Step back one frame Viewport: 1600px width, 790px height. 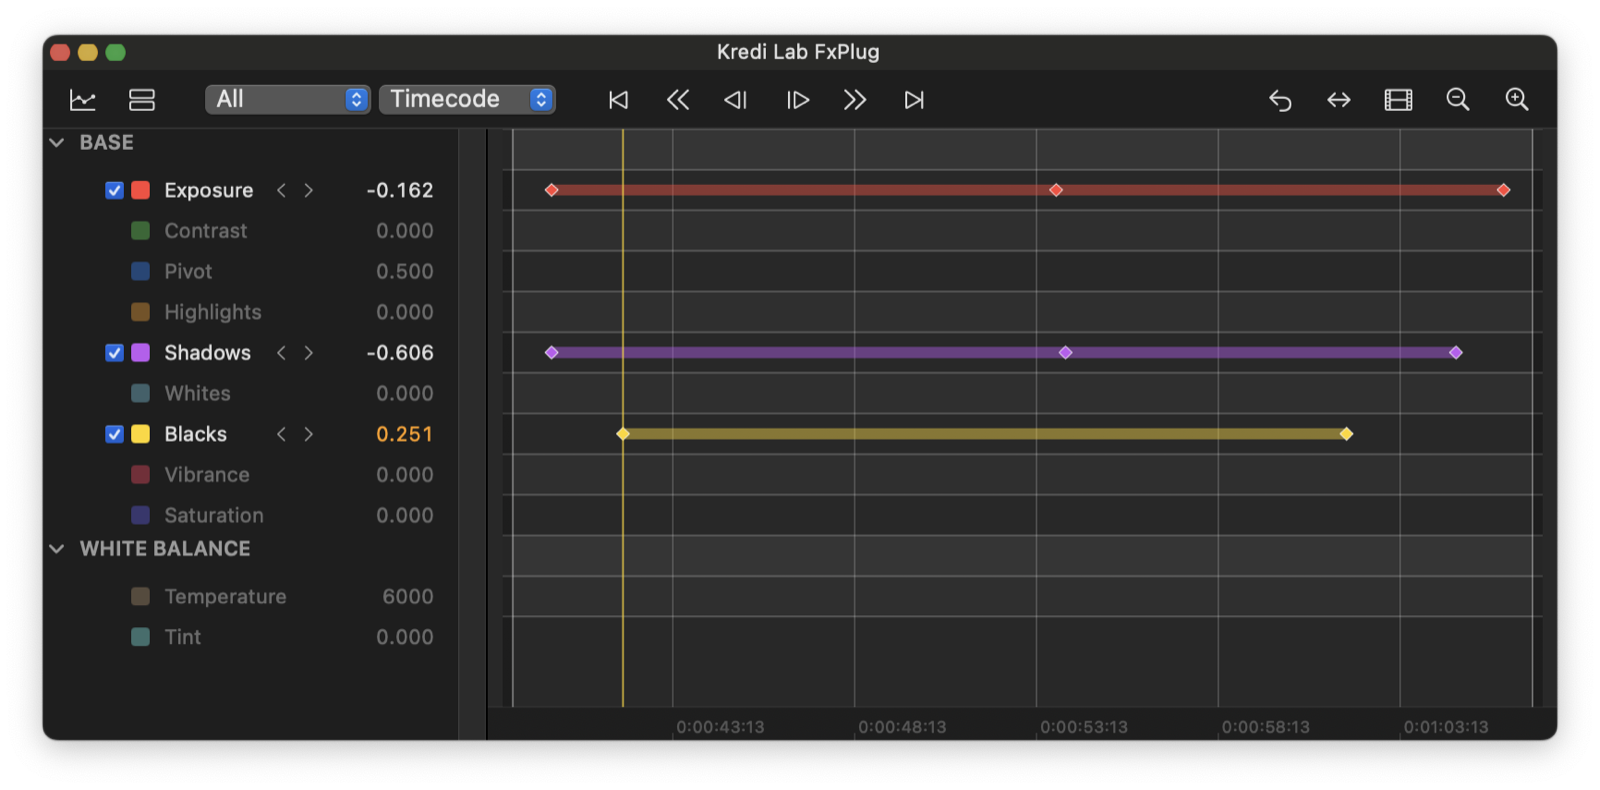(736, 100)
